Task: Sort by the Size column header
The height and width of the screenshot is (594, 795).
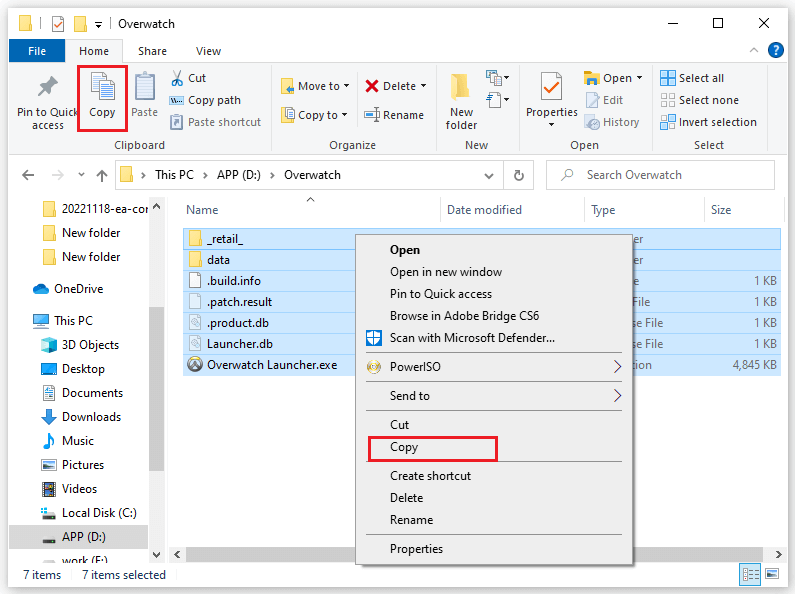Action: tap(720, 210)
